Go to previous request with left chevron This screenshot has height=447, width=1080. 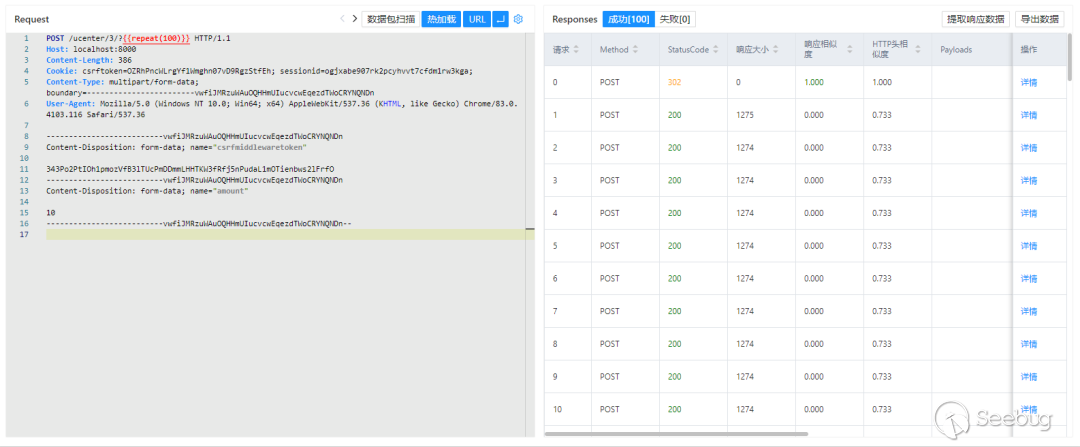342,19
